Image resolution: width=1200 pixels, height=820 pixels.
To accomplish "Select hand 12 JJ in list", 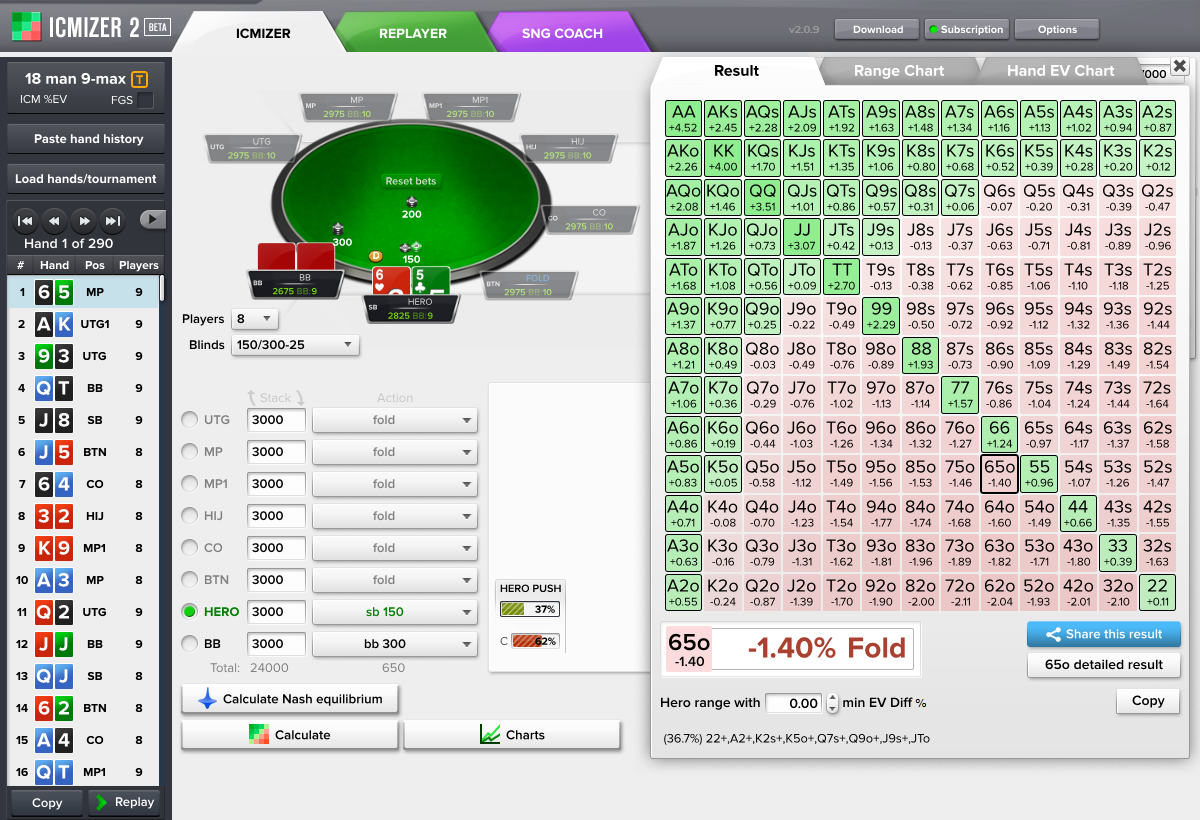I will click(x=84, y=644).
